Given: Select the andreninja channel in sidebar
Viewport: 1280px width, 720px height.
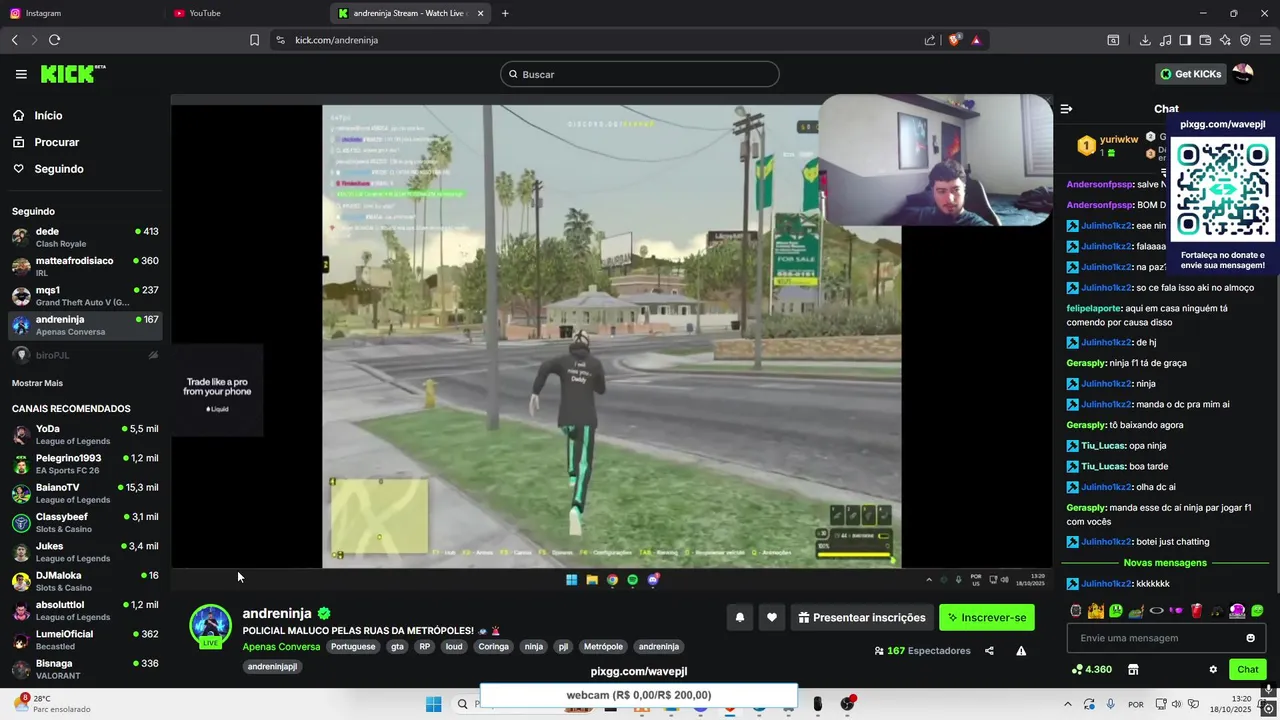Looking at the screenshot, I should (x=85, y=325).
